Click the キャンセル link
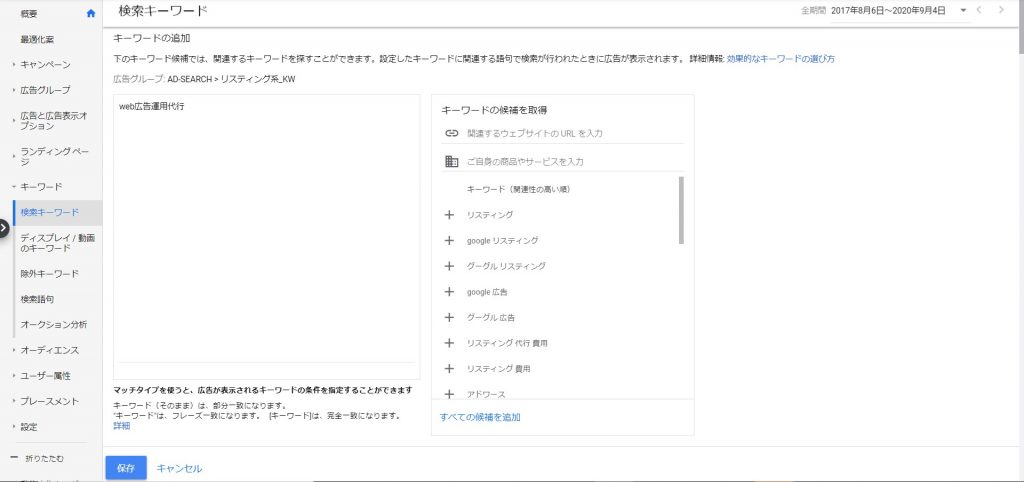The image size is (1024, 482). 180,468
